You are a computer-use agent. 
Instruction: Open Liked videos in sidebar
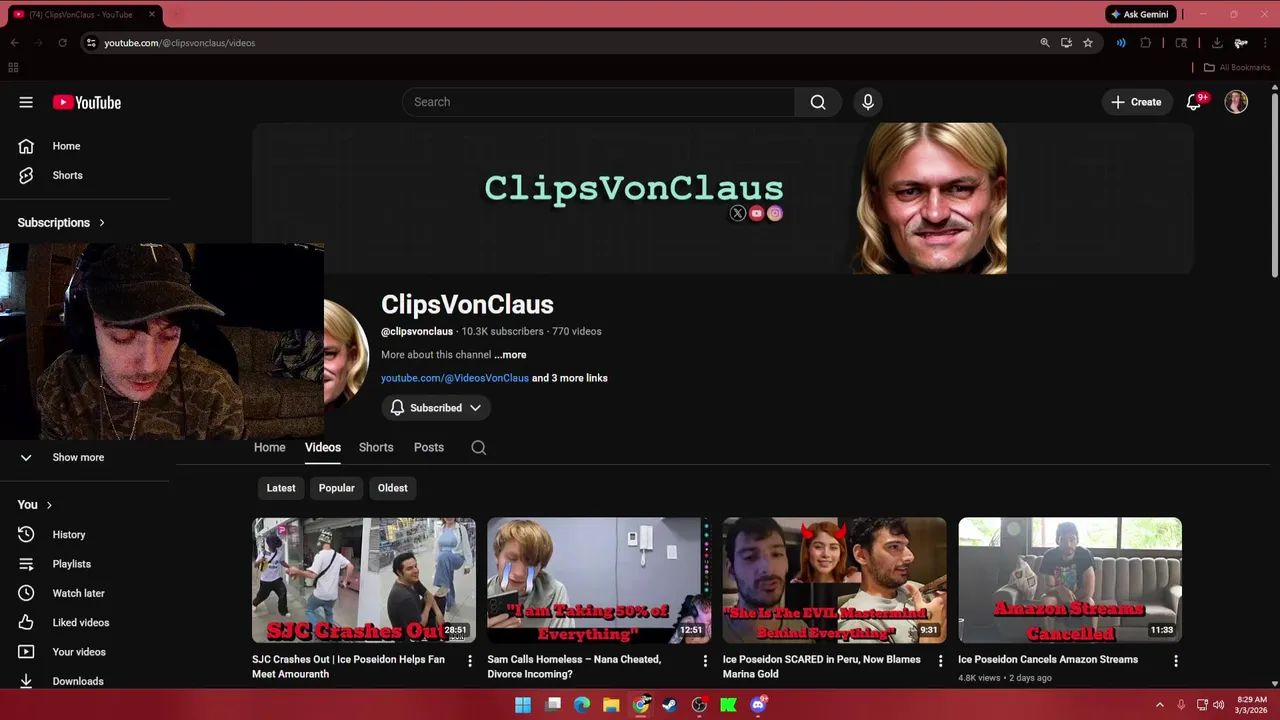point(80,622)
